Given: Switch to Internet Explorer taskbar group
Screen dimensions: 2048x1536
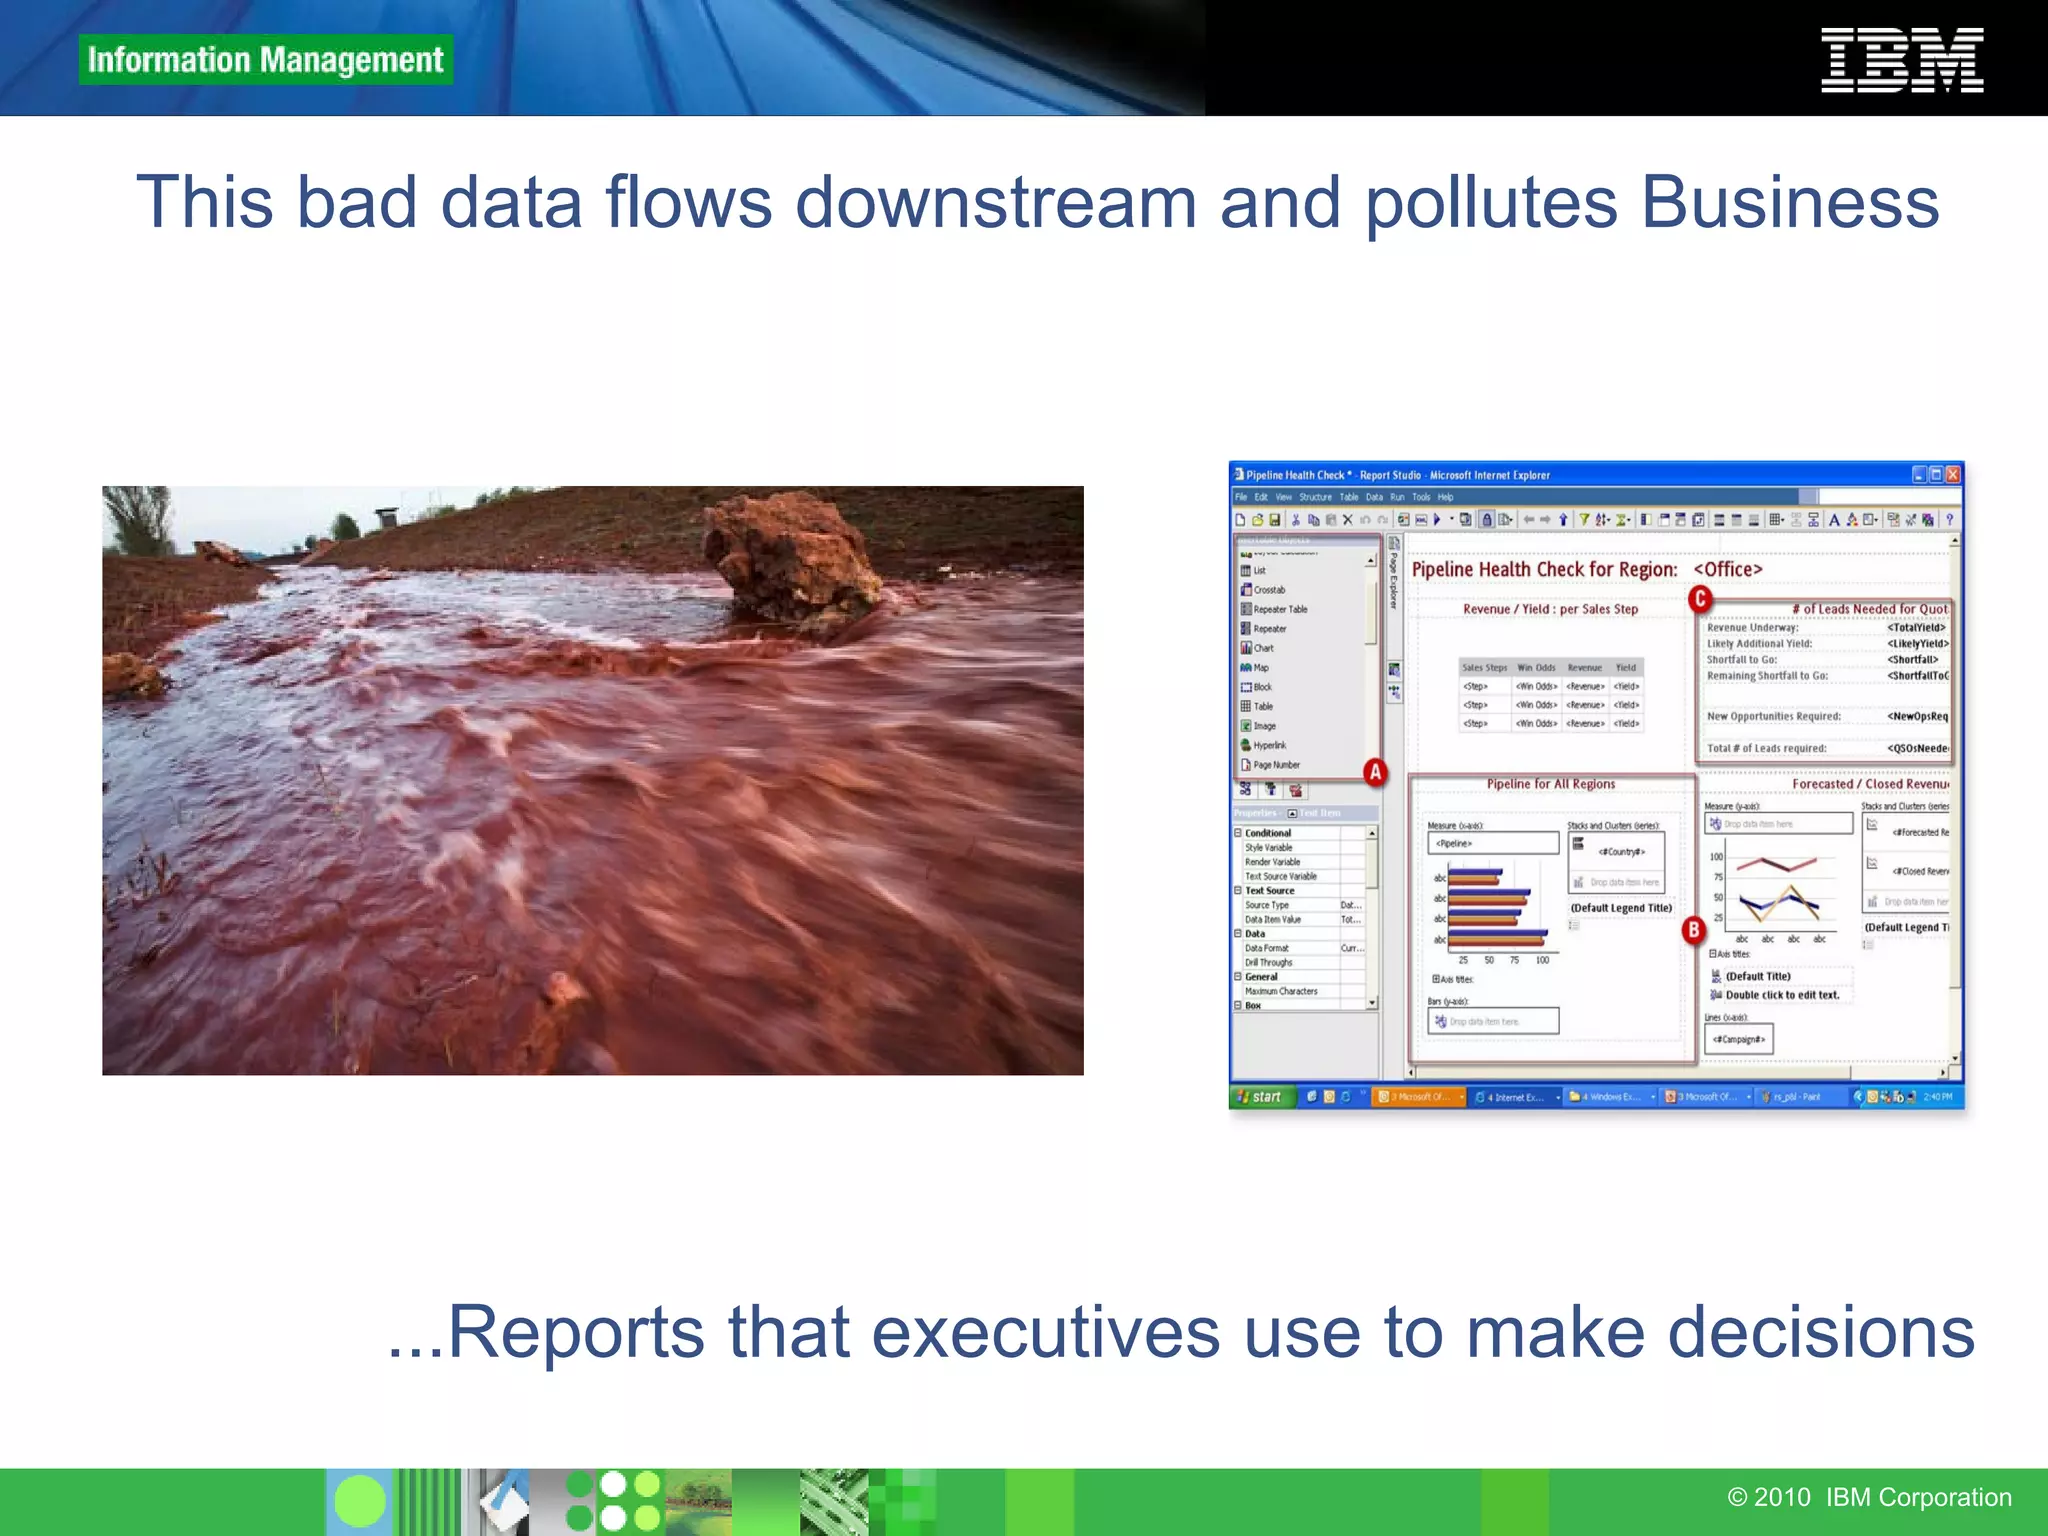Looking at the screenshot, I should click(x=1517, y=1097).
